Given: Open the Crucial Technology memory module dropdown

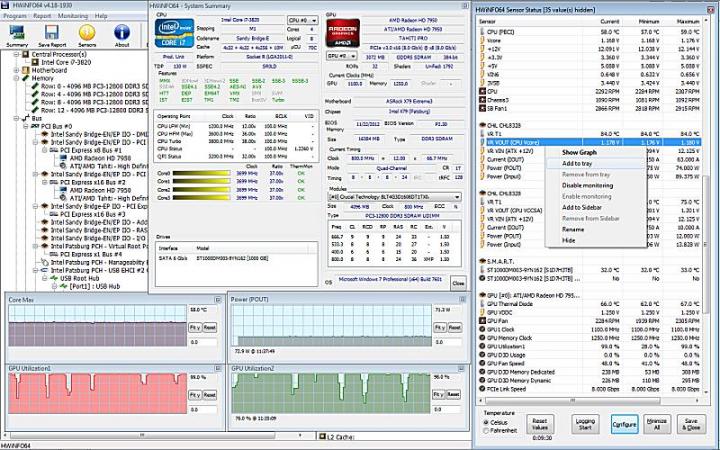Looking at the screenshot, I should click(394, 197).
